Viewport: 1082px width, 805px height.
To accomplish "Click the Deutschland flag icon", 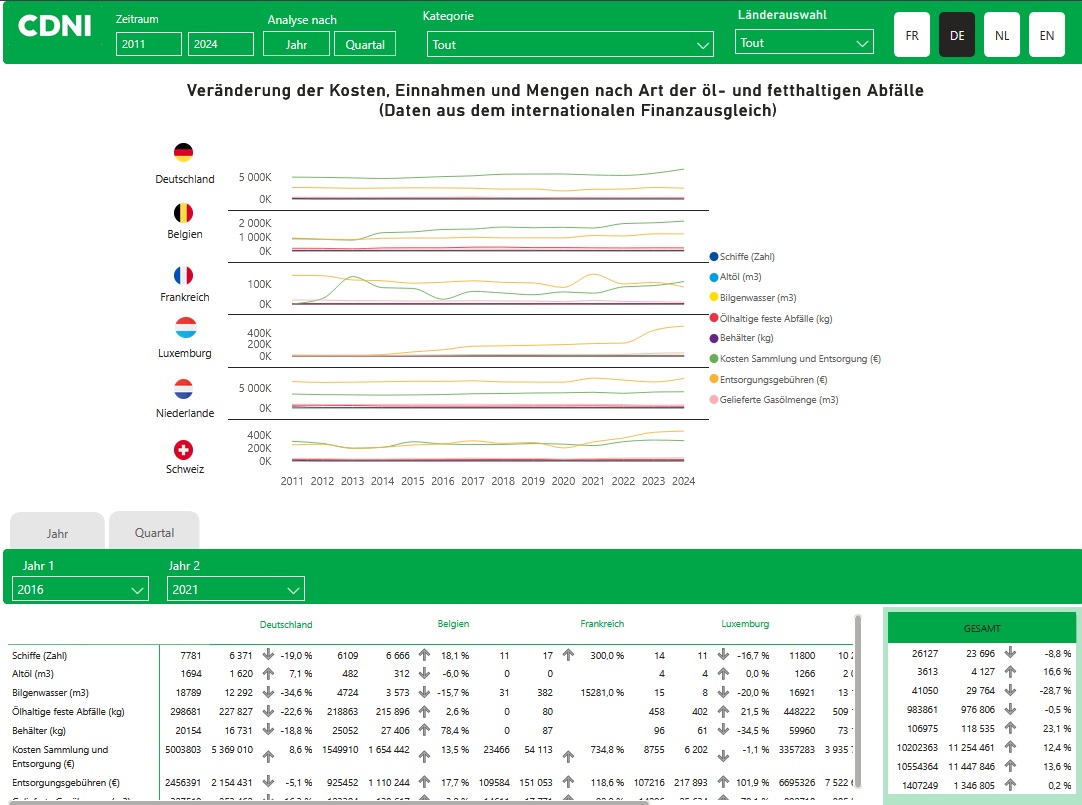I will click(183, 153).
